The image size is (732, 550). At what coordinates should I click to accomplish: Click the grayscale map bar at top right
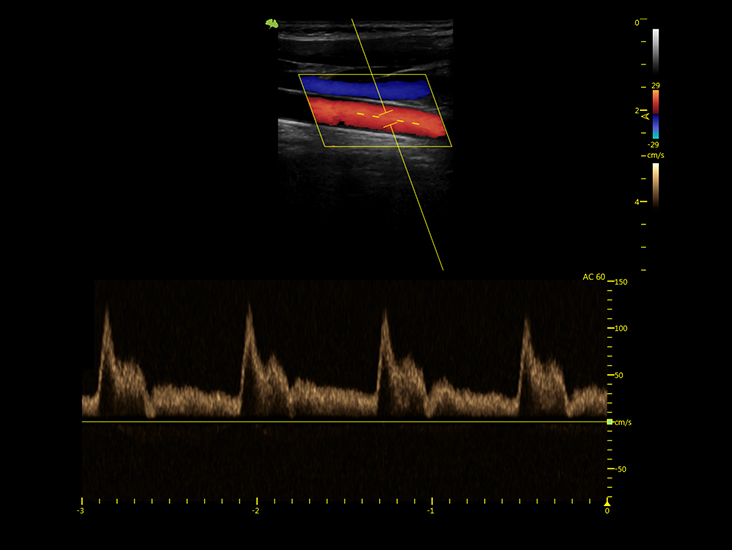tap(655, 51)
